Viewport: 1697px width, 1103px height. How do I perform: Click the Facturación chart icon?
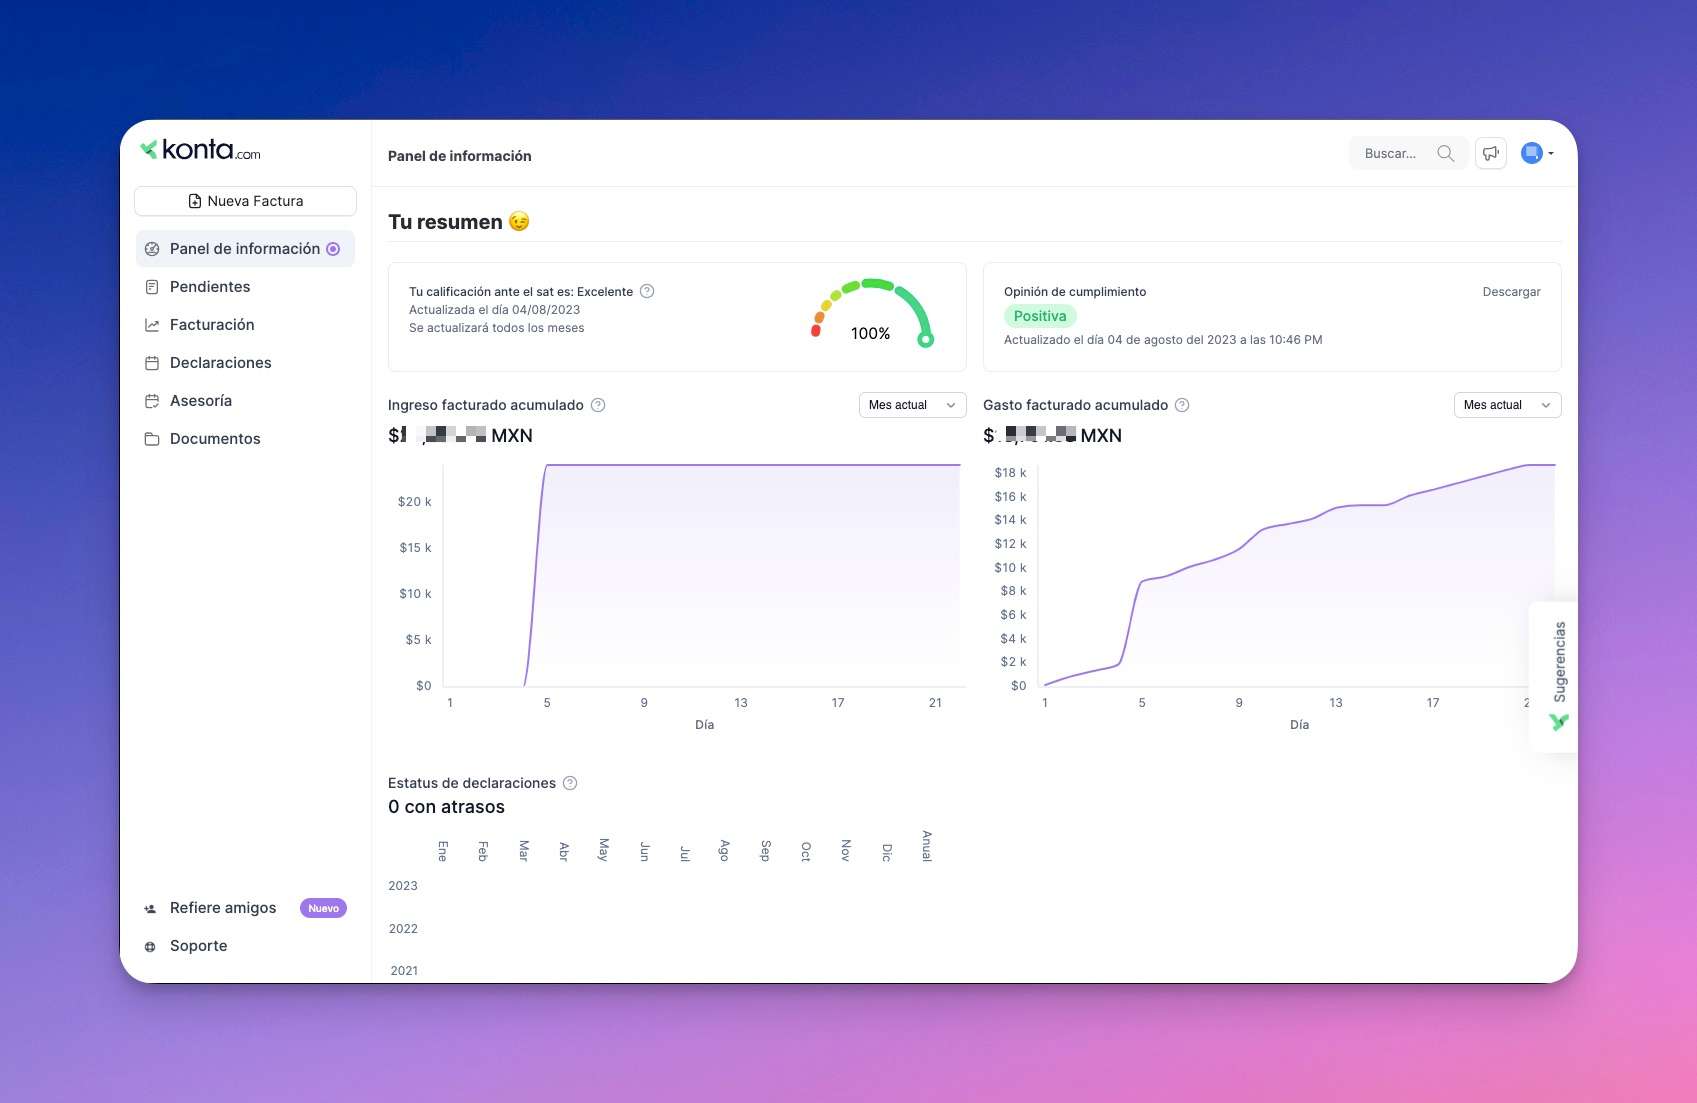(152, 325)
